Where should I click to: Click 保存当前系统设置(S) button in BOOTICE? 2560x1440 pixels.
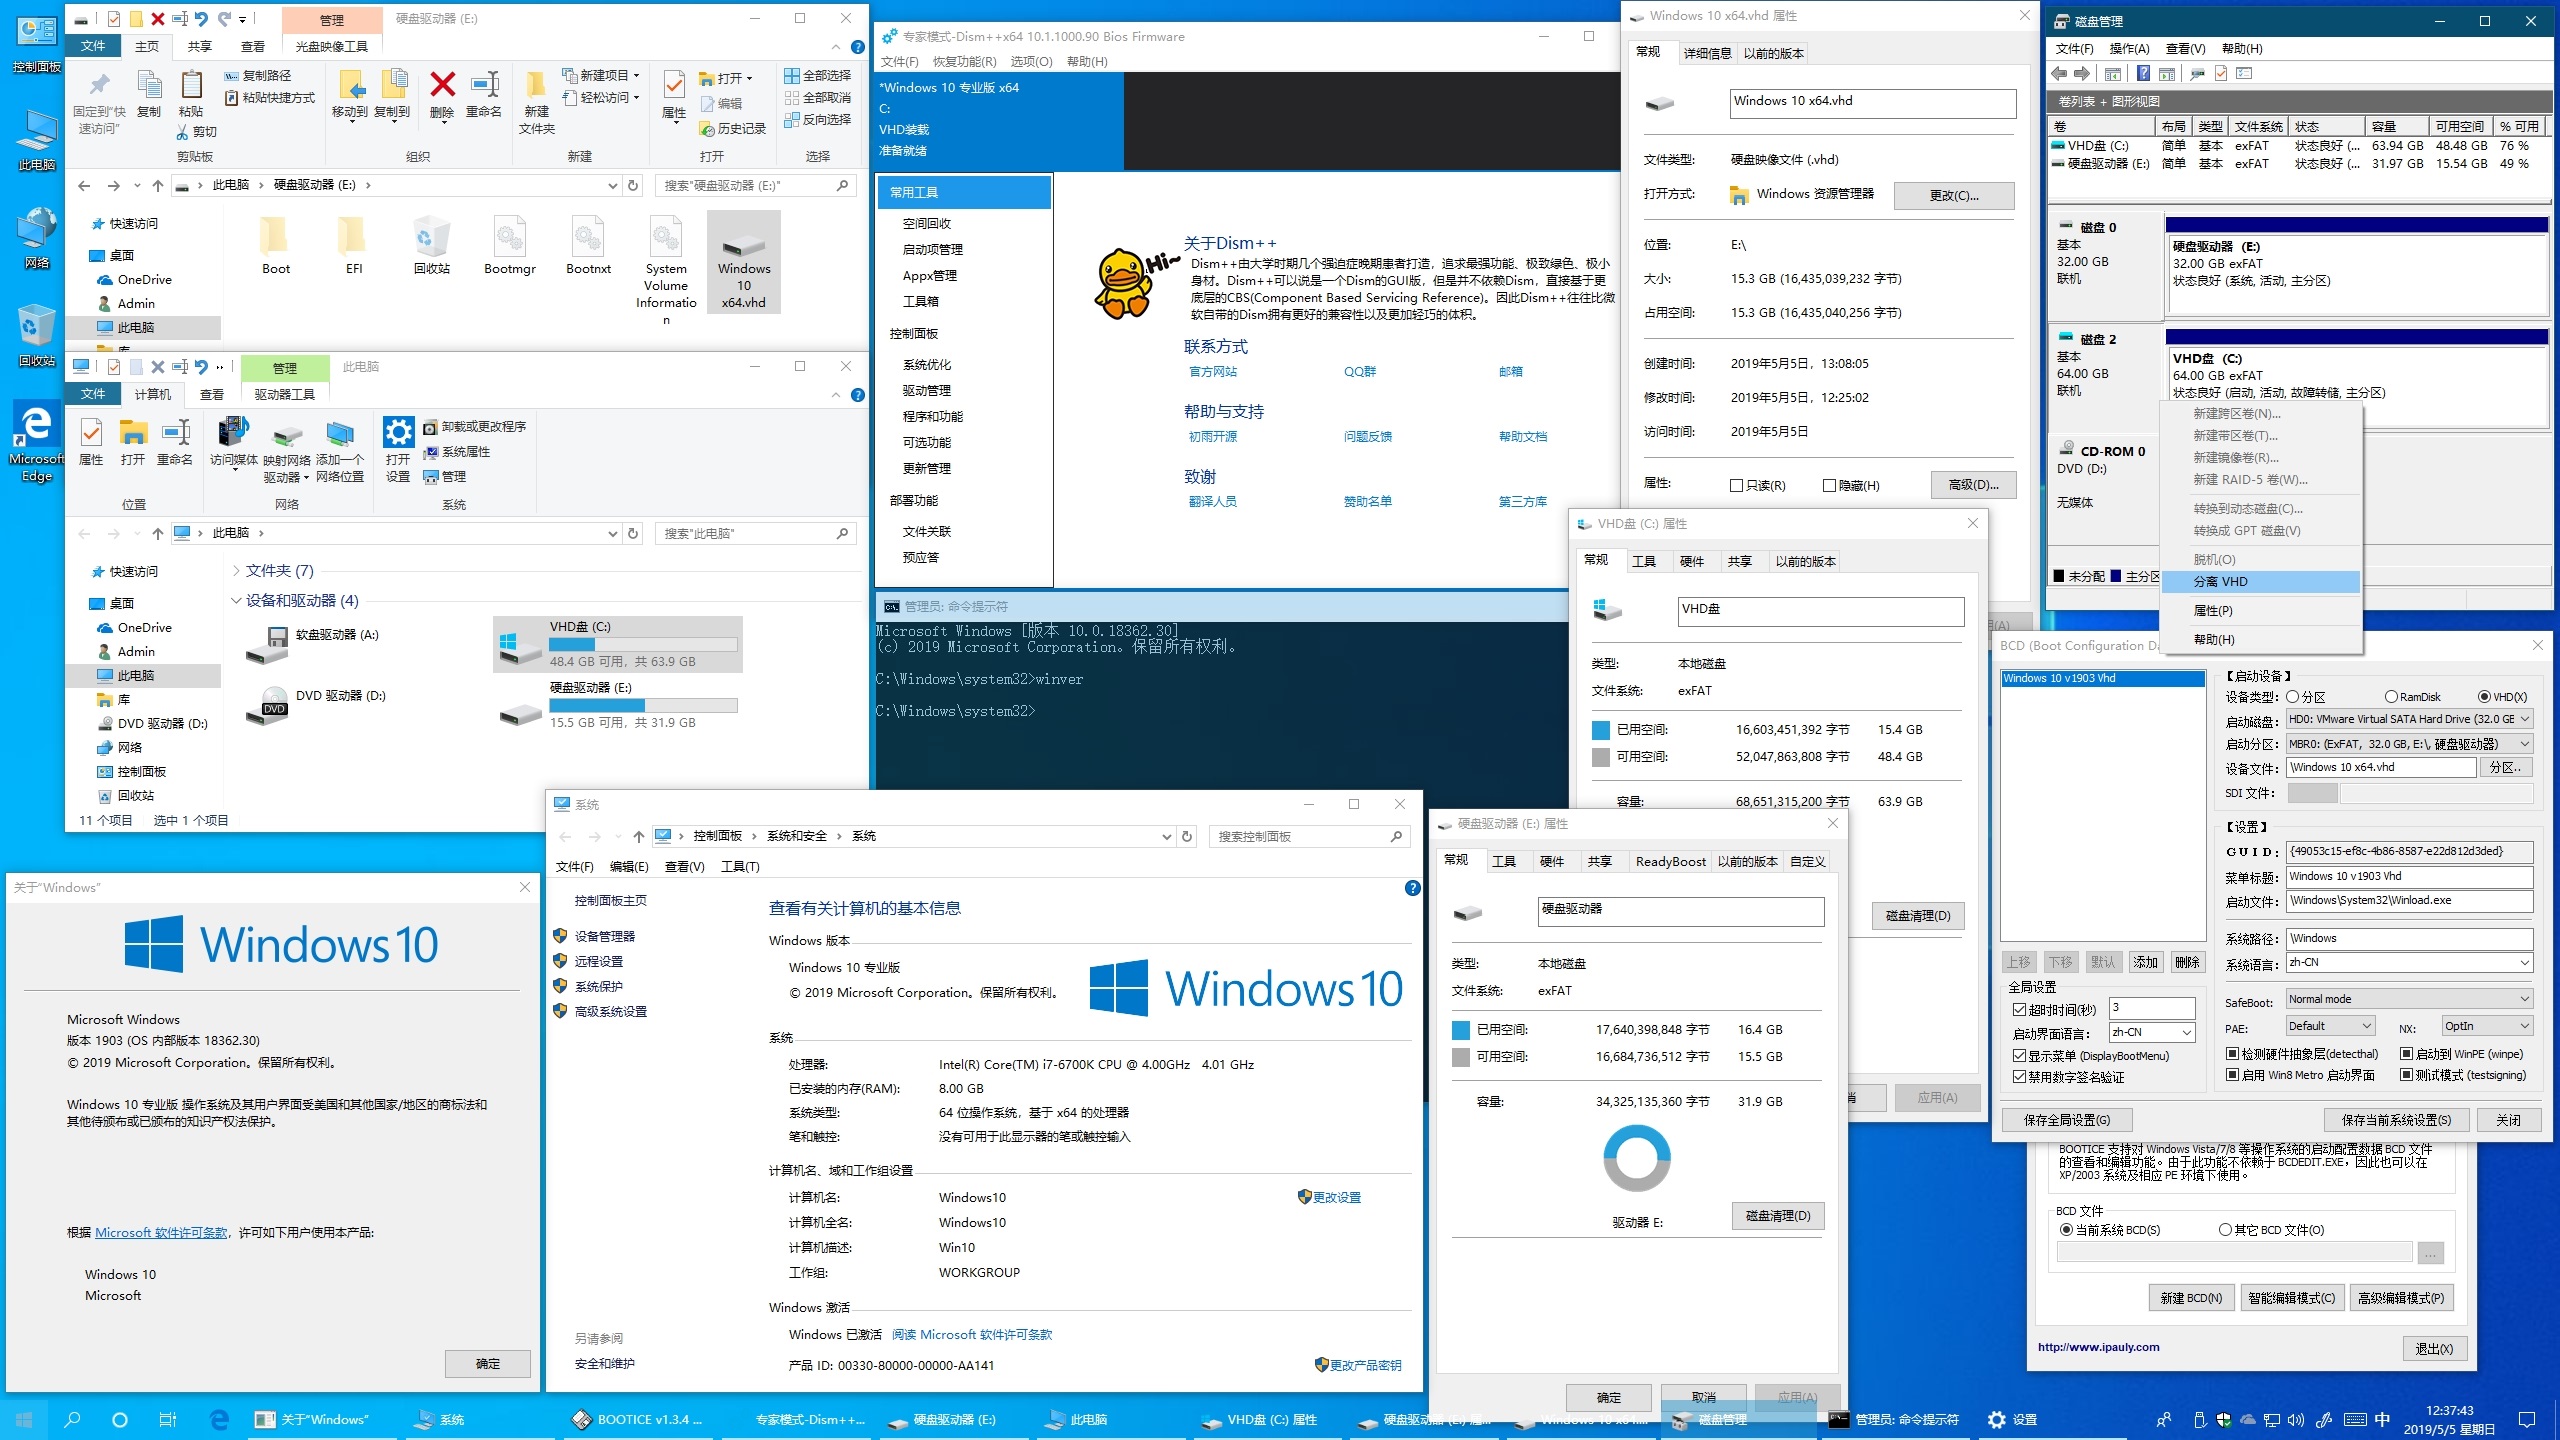tap(2395, 1120)
